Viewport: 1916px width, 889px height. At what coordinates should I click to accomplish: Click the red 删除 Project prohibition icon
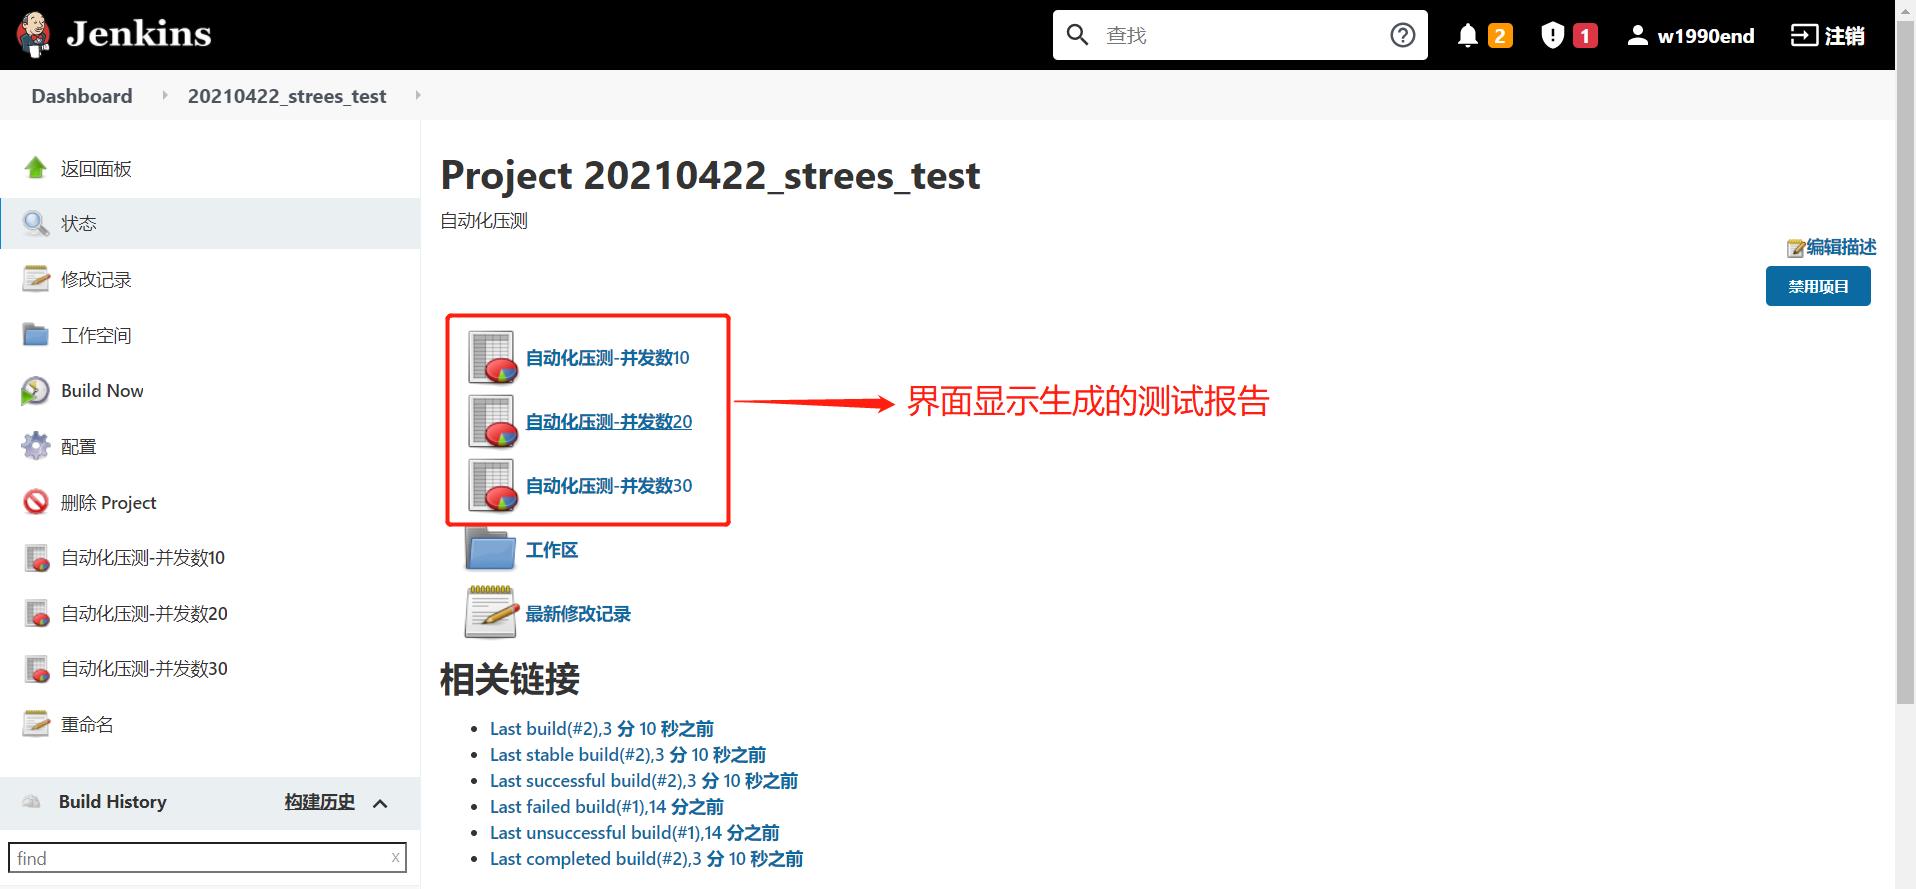point(36,502)
